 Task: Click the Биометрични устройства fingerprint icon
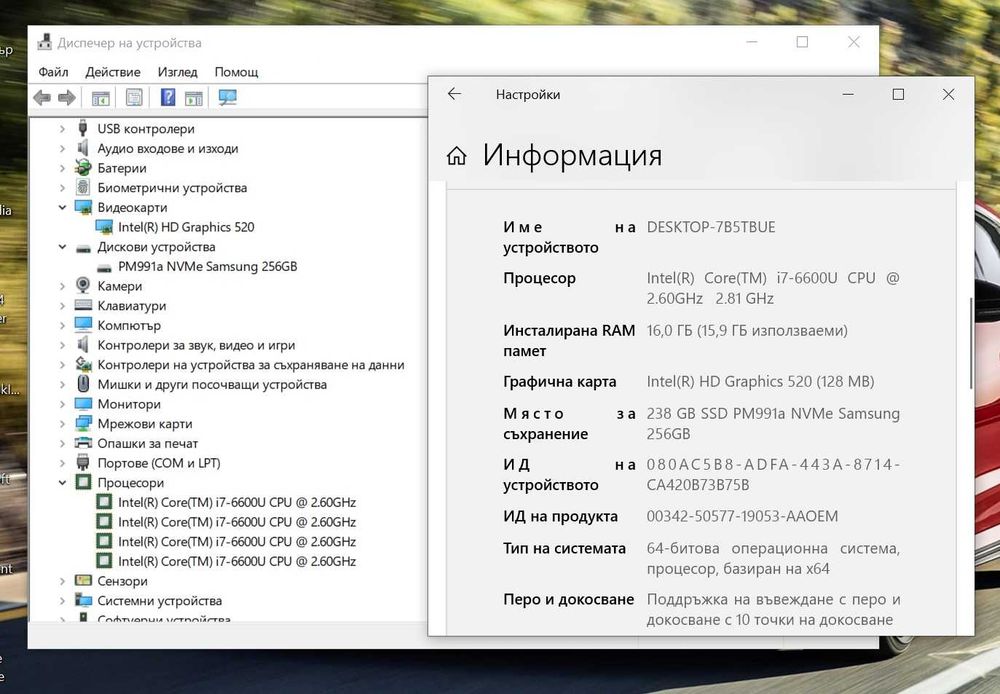83,187
